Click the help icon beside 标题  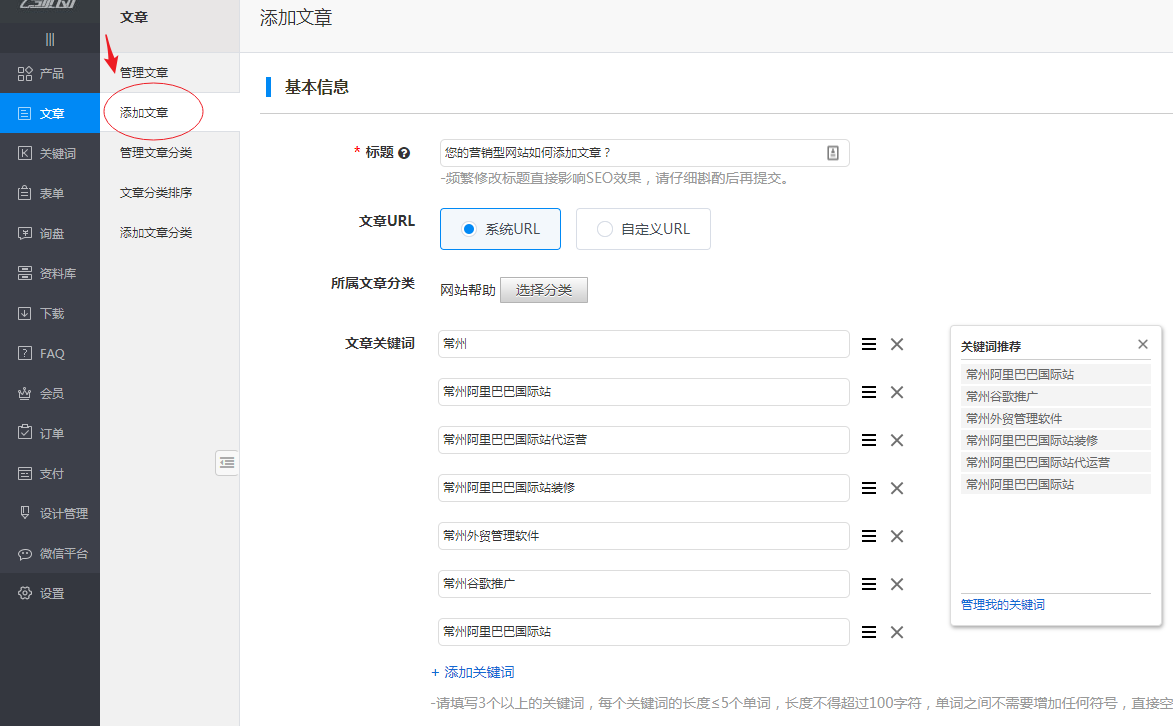(x=404, y=153)
